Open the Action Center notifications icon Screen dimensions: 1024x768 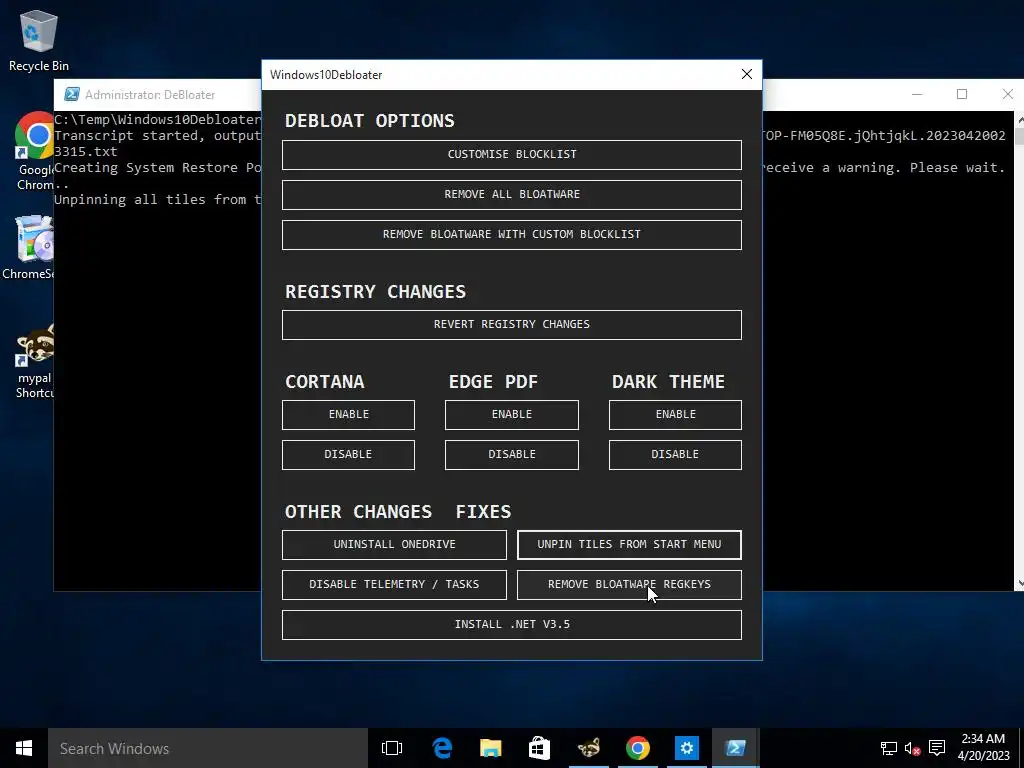(936, 748)
